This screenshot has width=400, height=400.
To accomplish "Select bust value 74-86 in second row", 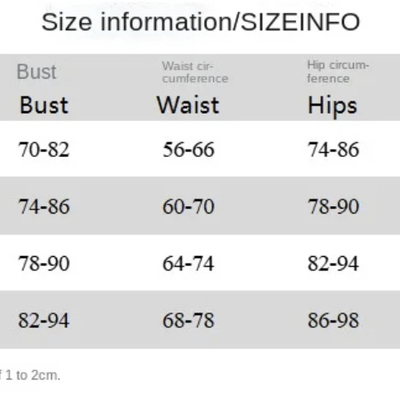I will click(44, 206).
